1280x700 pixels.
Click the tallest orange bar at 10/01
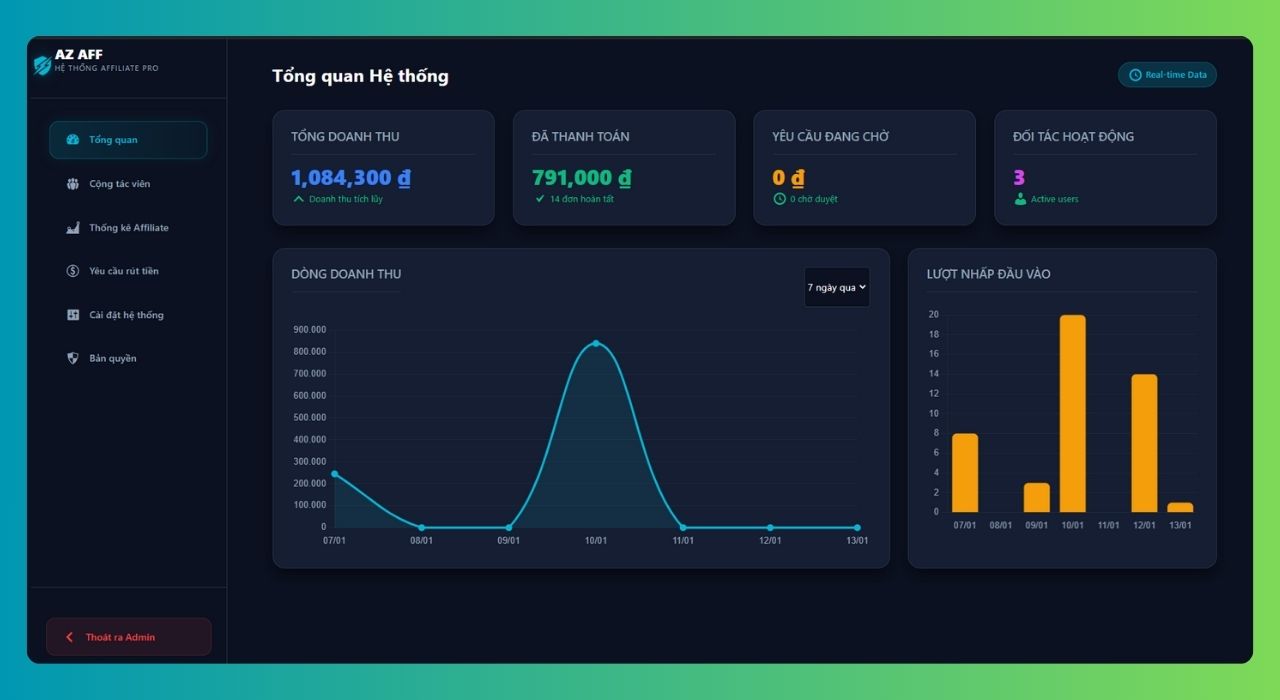(x=1072, y=420)
